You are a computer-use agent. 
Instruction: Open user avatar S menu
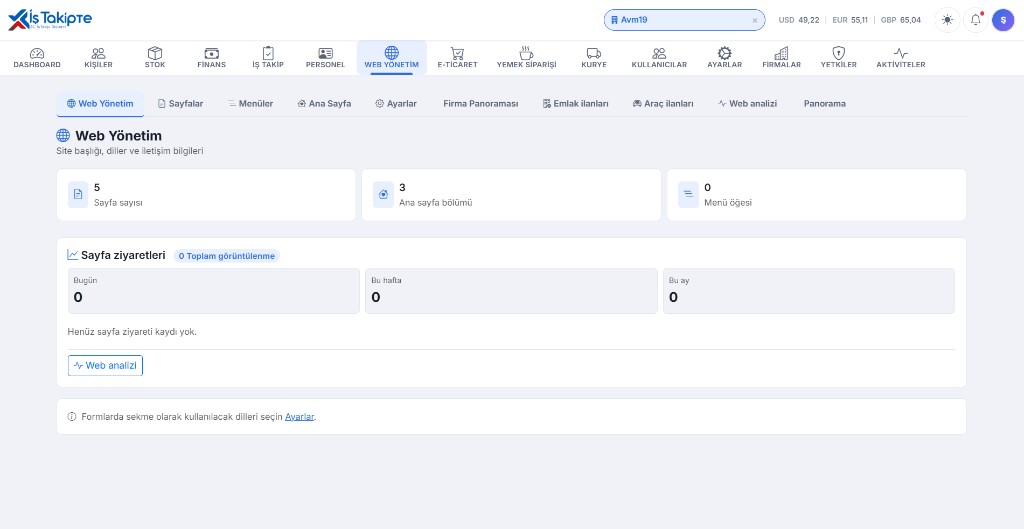1003,20
